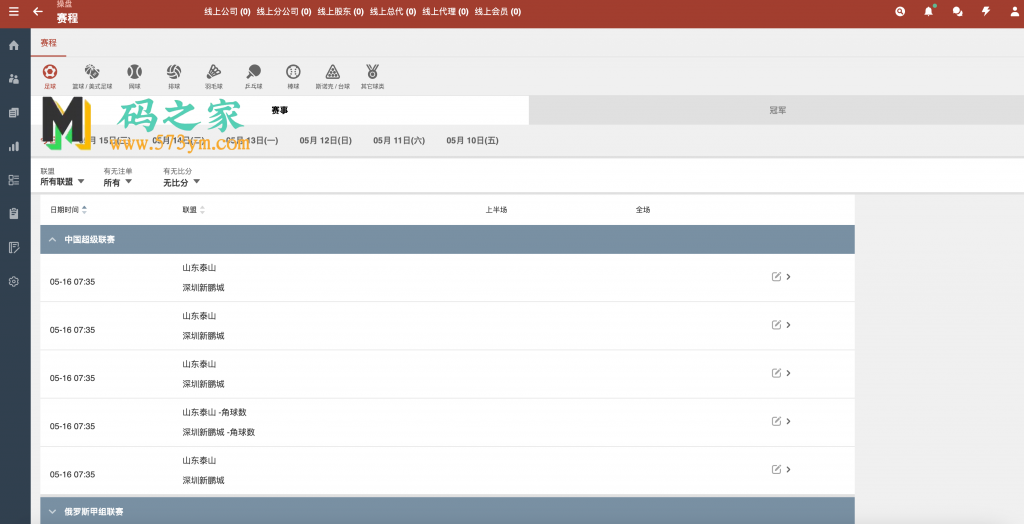Screen dimensions: 1024x524
Task: Open the 无比分 score filter dropdown
Action: tap(182, 182)
